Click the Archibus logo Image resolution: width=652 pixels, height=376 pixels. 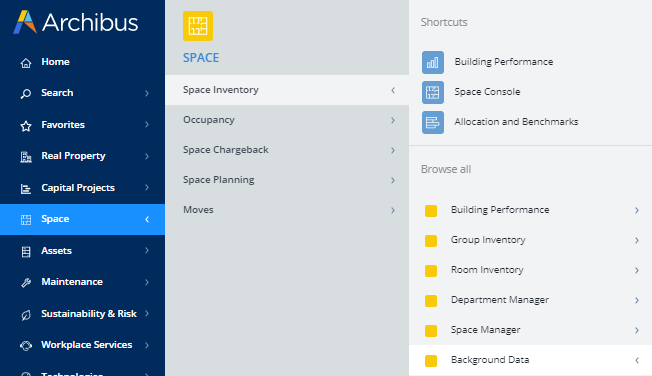tap(75, 22)
